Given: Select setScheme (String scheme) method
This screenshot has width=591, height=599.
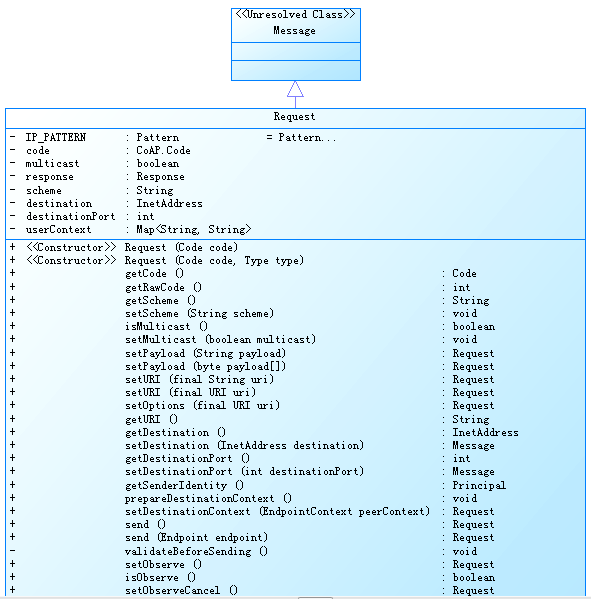Looking at the screenshot, I should click(x=199, y=313).
